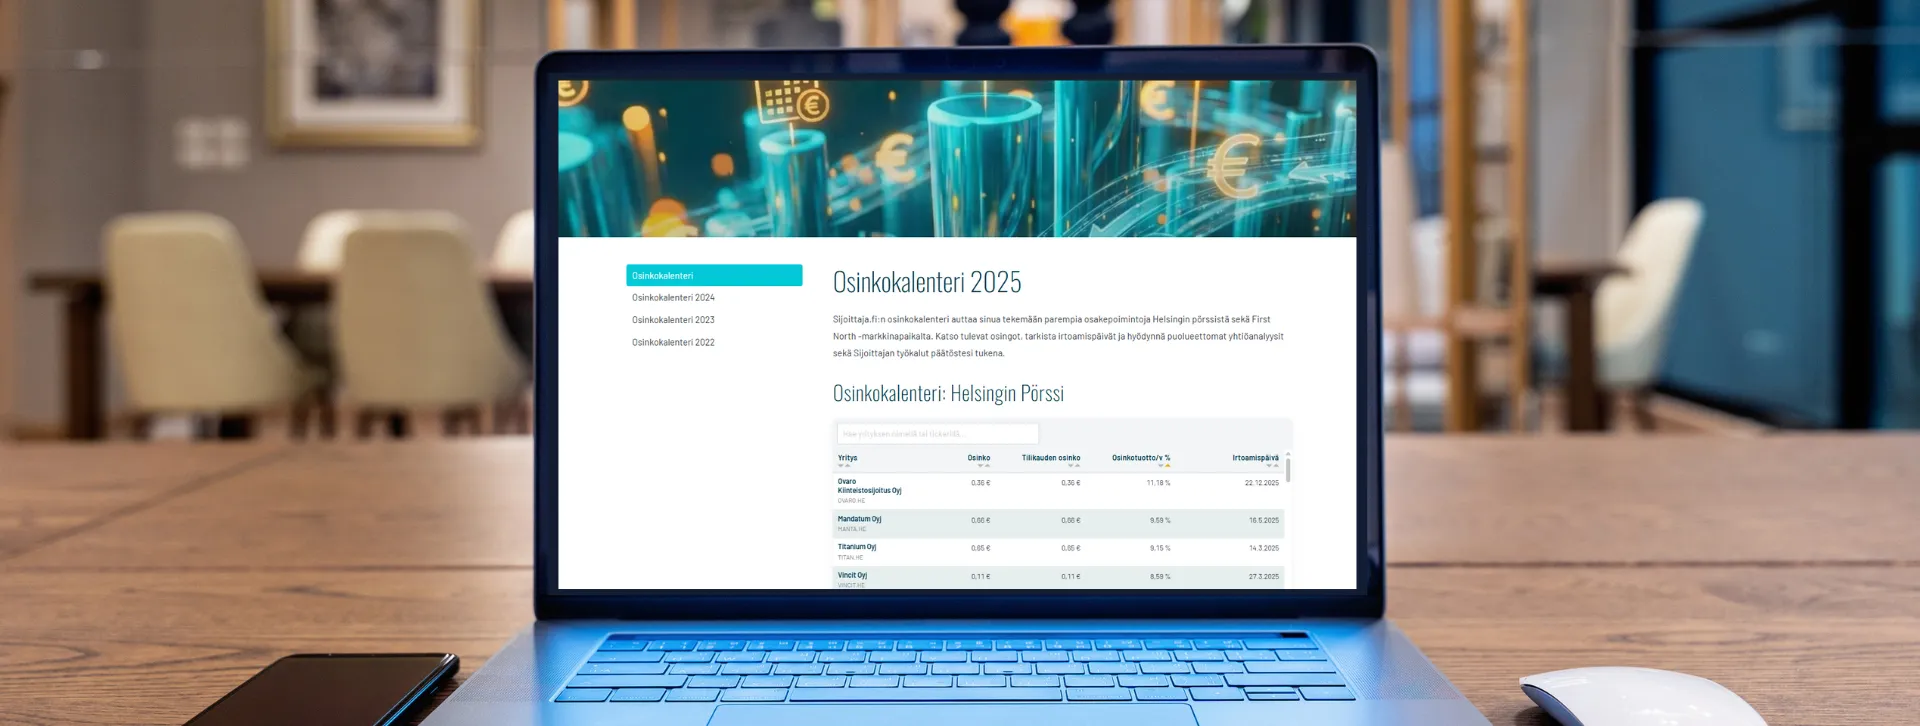This screenshot has height=726, width=1920.
Task: Click the up sort arrow under Irtoamispäivä
Action: 1275,466
